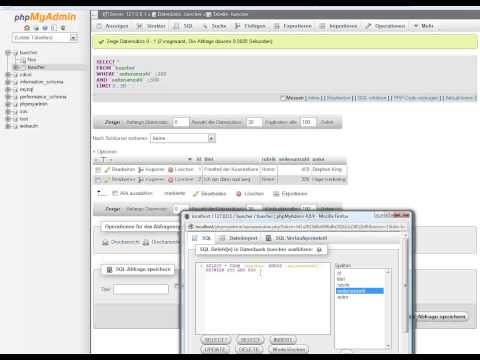
Task: Click the Druckansicht link
Action: pyautogui.click(x=120, y=242)
